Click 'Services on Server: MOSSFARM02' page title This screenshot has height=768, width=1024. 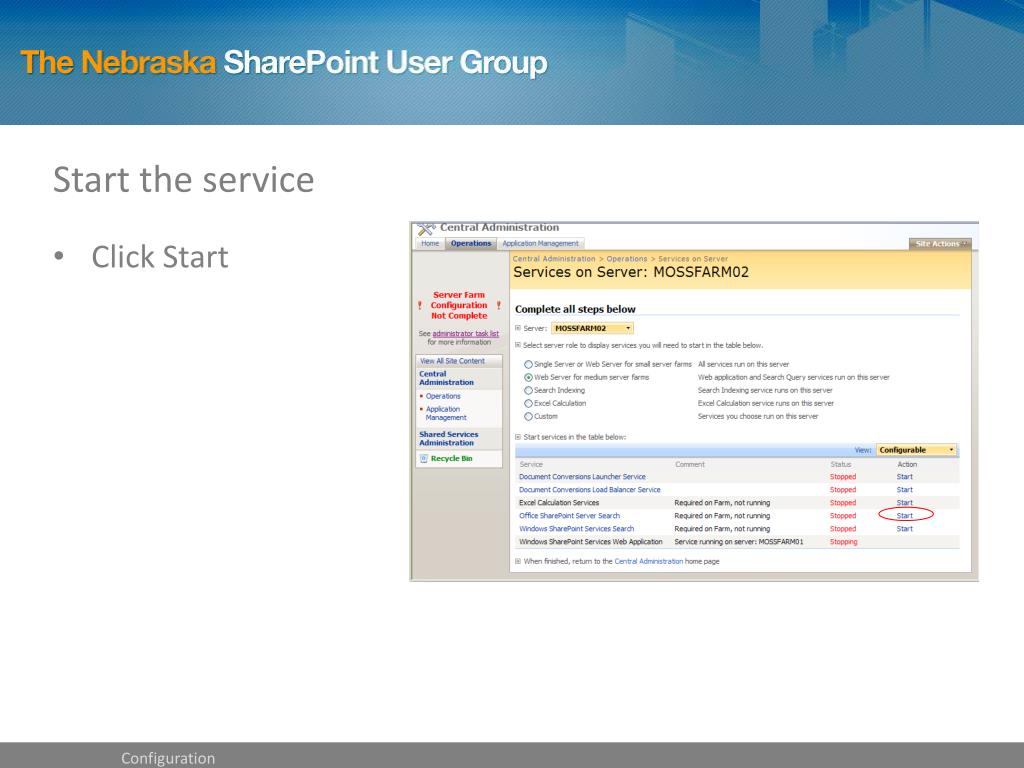click(x=631, y=273)
